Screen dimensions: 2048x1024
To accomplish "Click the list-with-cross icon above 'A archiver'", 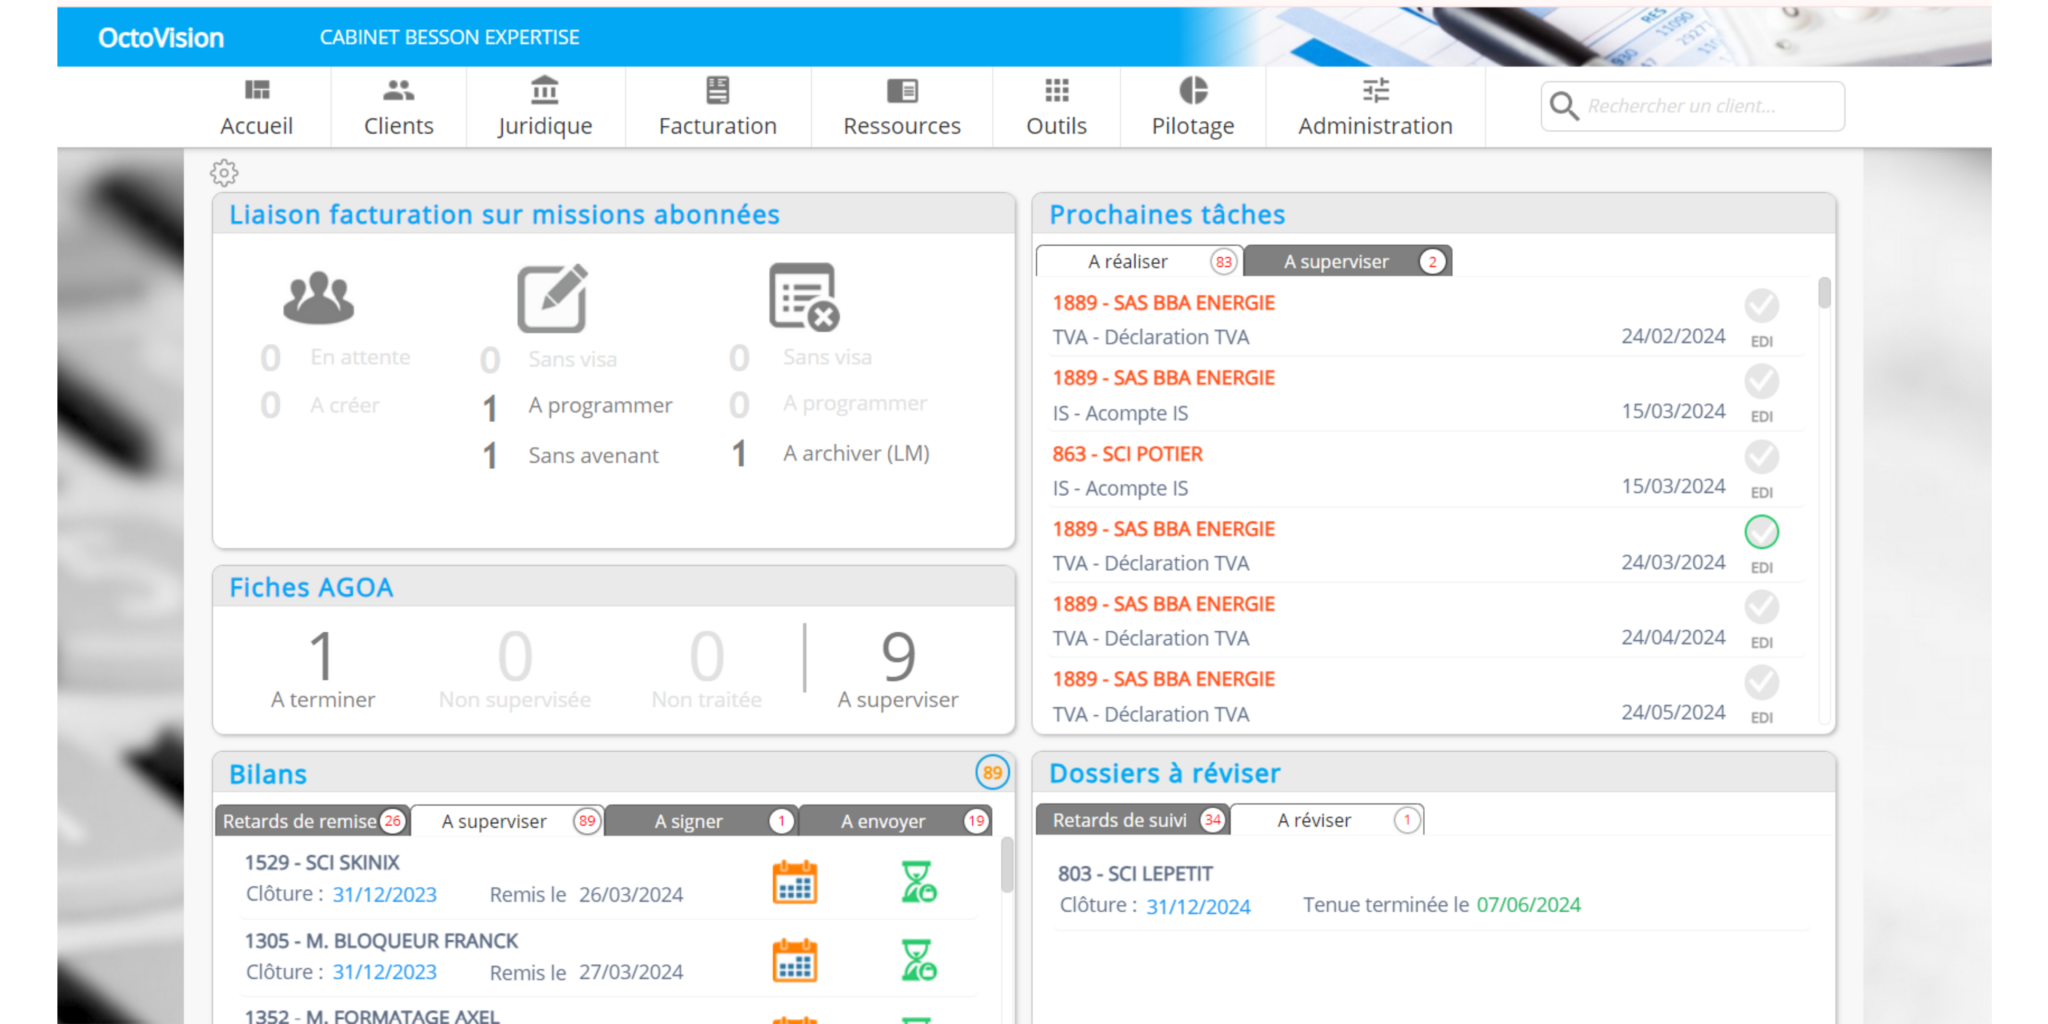I will tap(803, 297).
